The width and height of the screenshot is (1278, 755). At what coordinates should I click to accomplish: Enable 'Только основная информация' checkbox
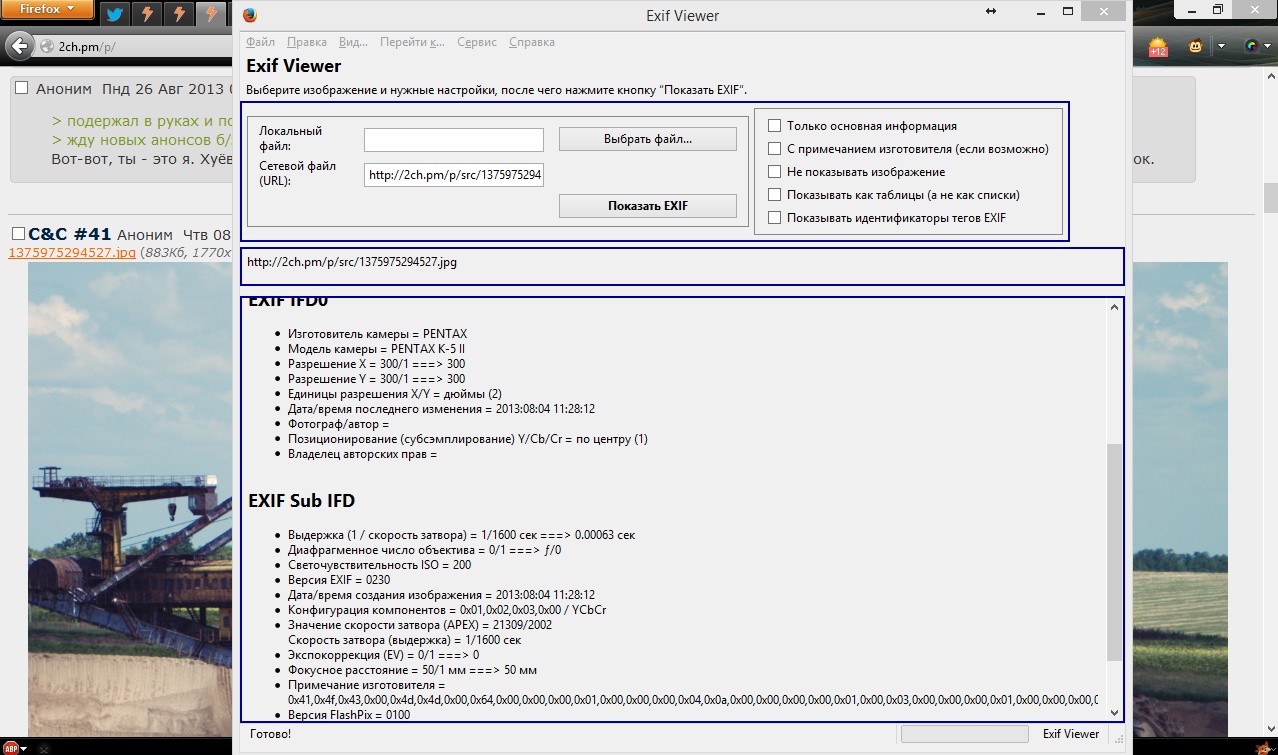coord(774,126)
